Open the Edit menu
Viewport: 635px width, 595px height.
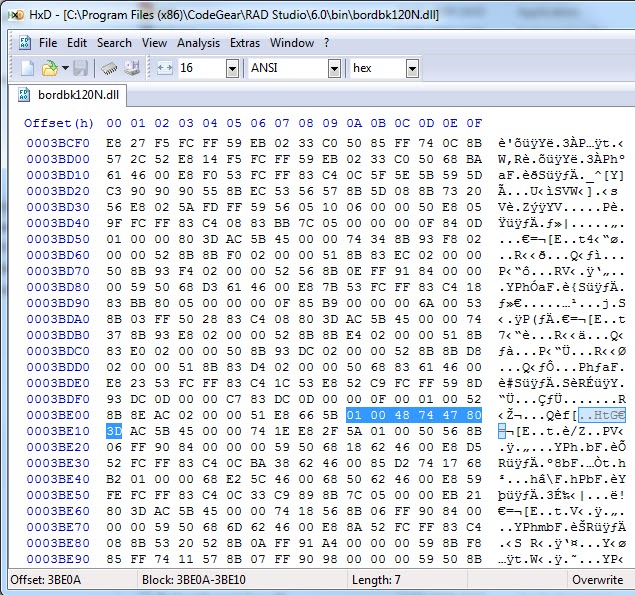point(77,43)
